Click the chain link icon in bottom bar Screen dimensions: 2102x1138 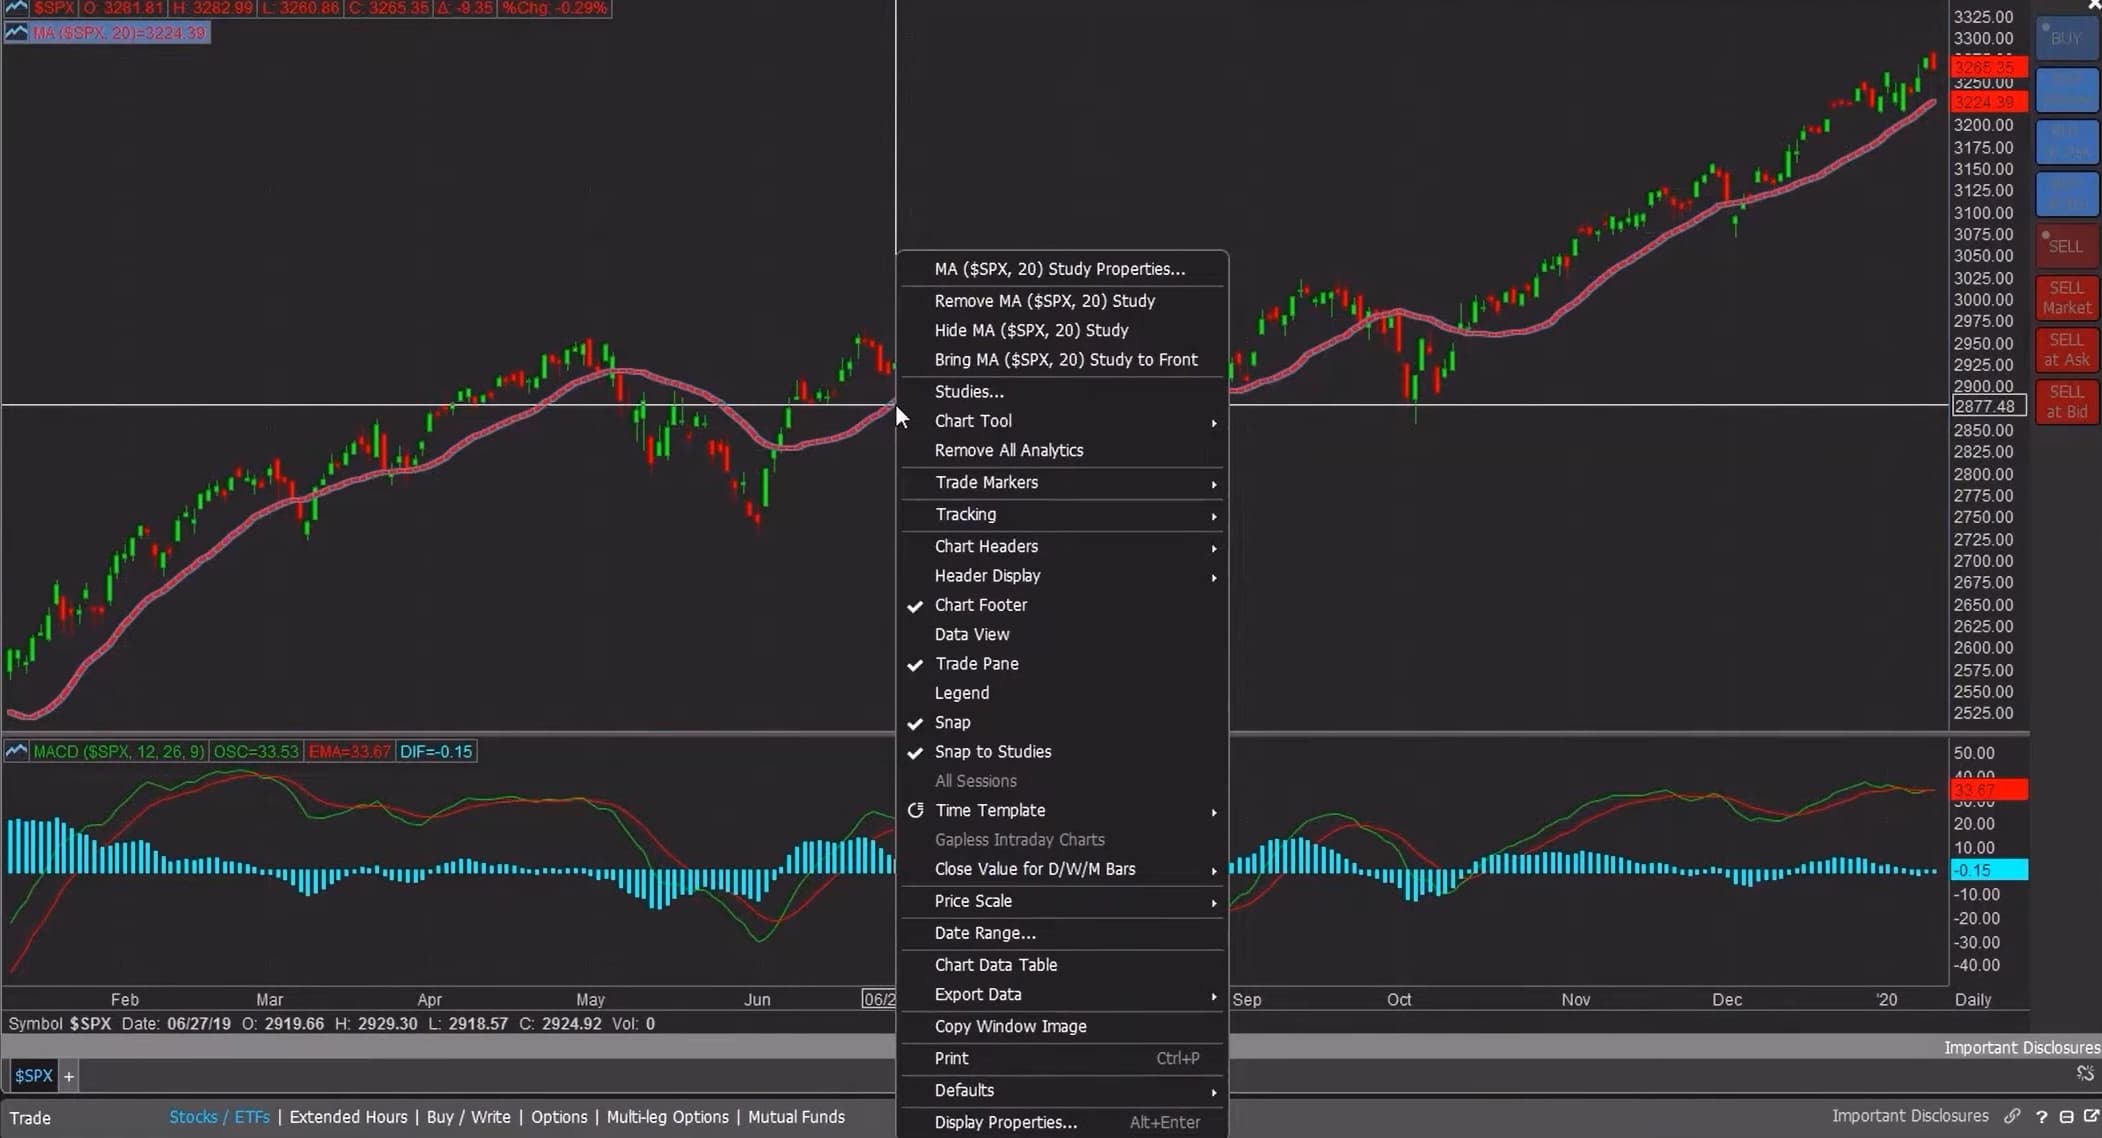coord(2012,1116)
